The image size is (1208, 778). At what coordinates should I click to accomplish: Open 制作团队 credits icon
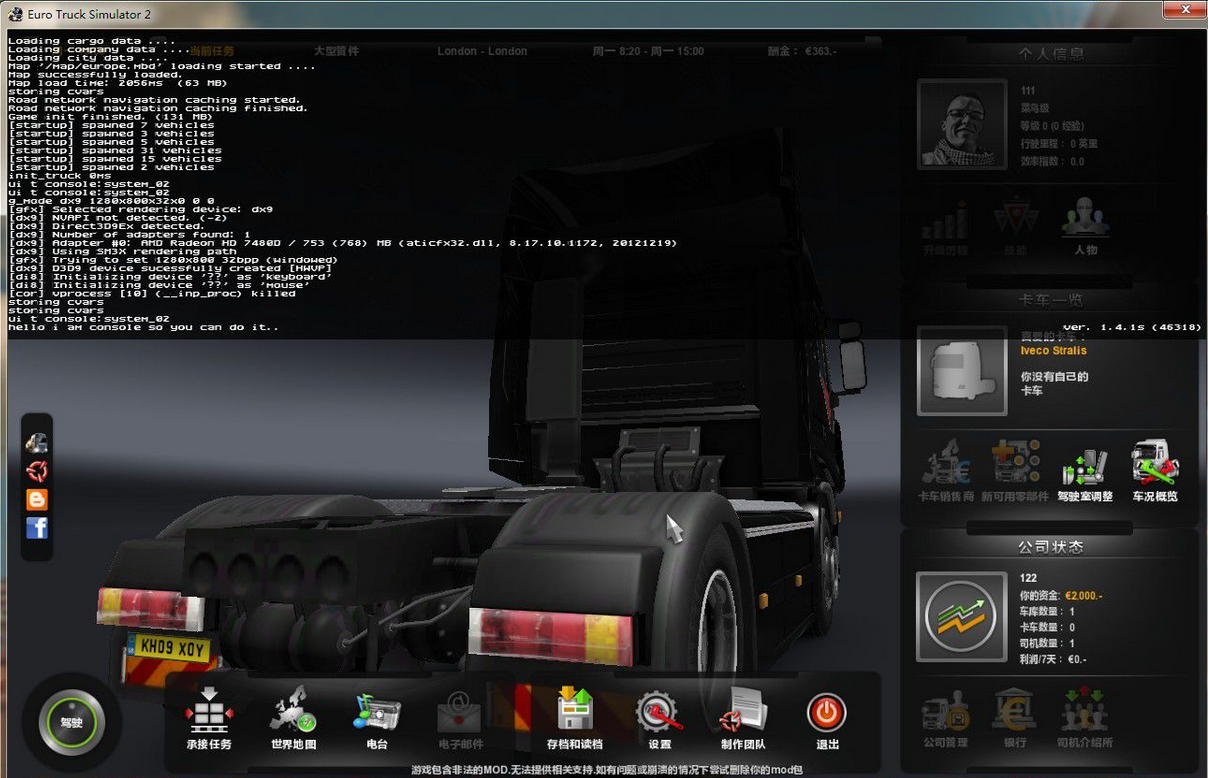click(743, 718)
